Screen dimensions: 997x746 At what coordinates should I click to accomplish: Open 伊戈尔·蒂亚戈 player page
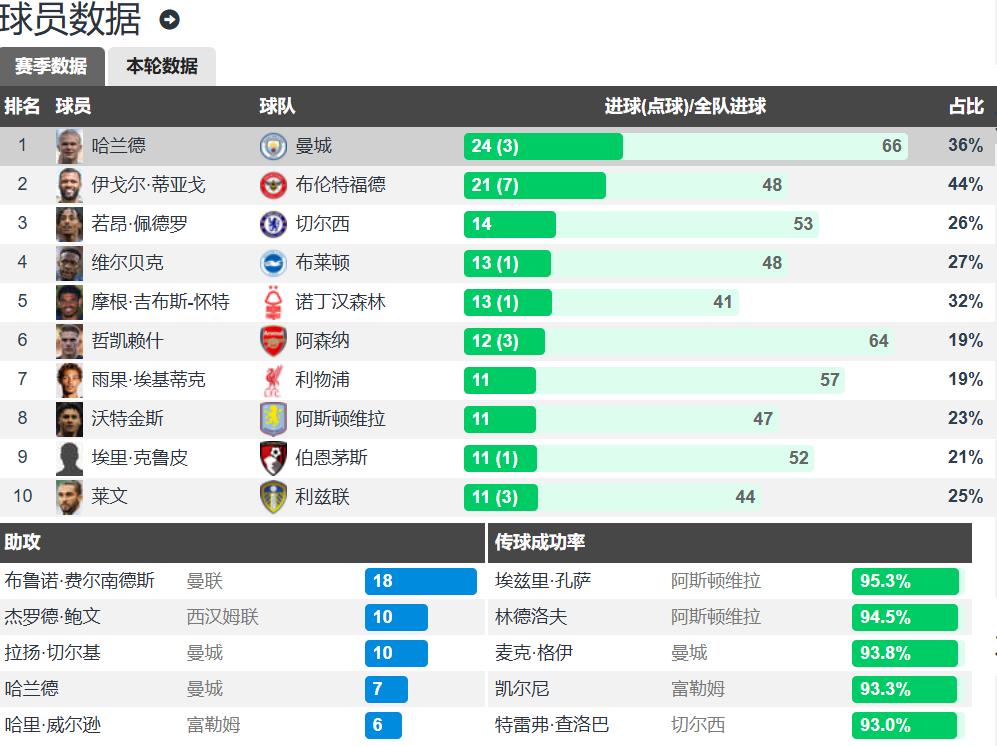[148, 185]
